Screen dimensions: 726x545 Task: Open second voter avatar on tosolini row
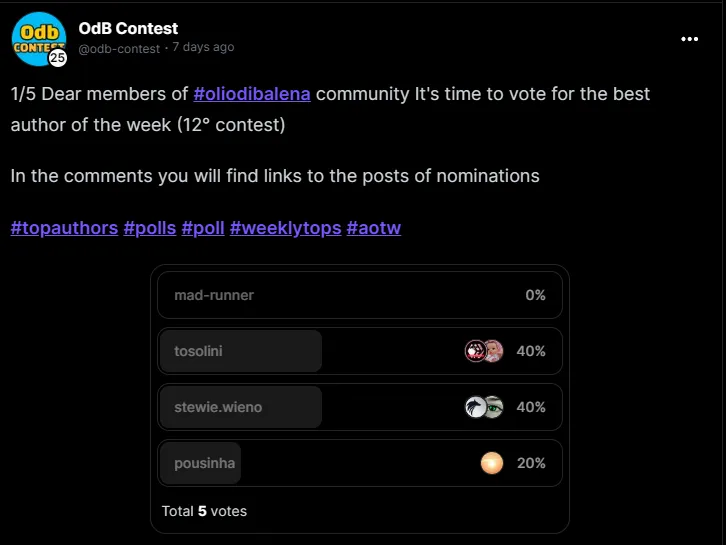[494, 351]
